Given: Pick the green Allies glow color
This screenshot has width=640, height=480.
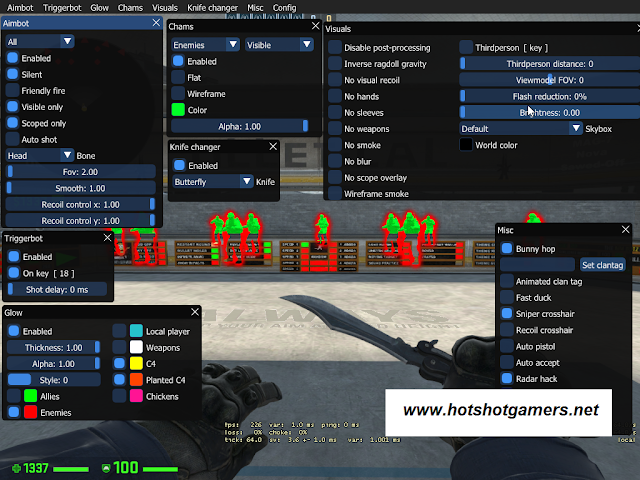Looking at the screenshot, I should [x=31, y=396].
